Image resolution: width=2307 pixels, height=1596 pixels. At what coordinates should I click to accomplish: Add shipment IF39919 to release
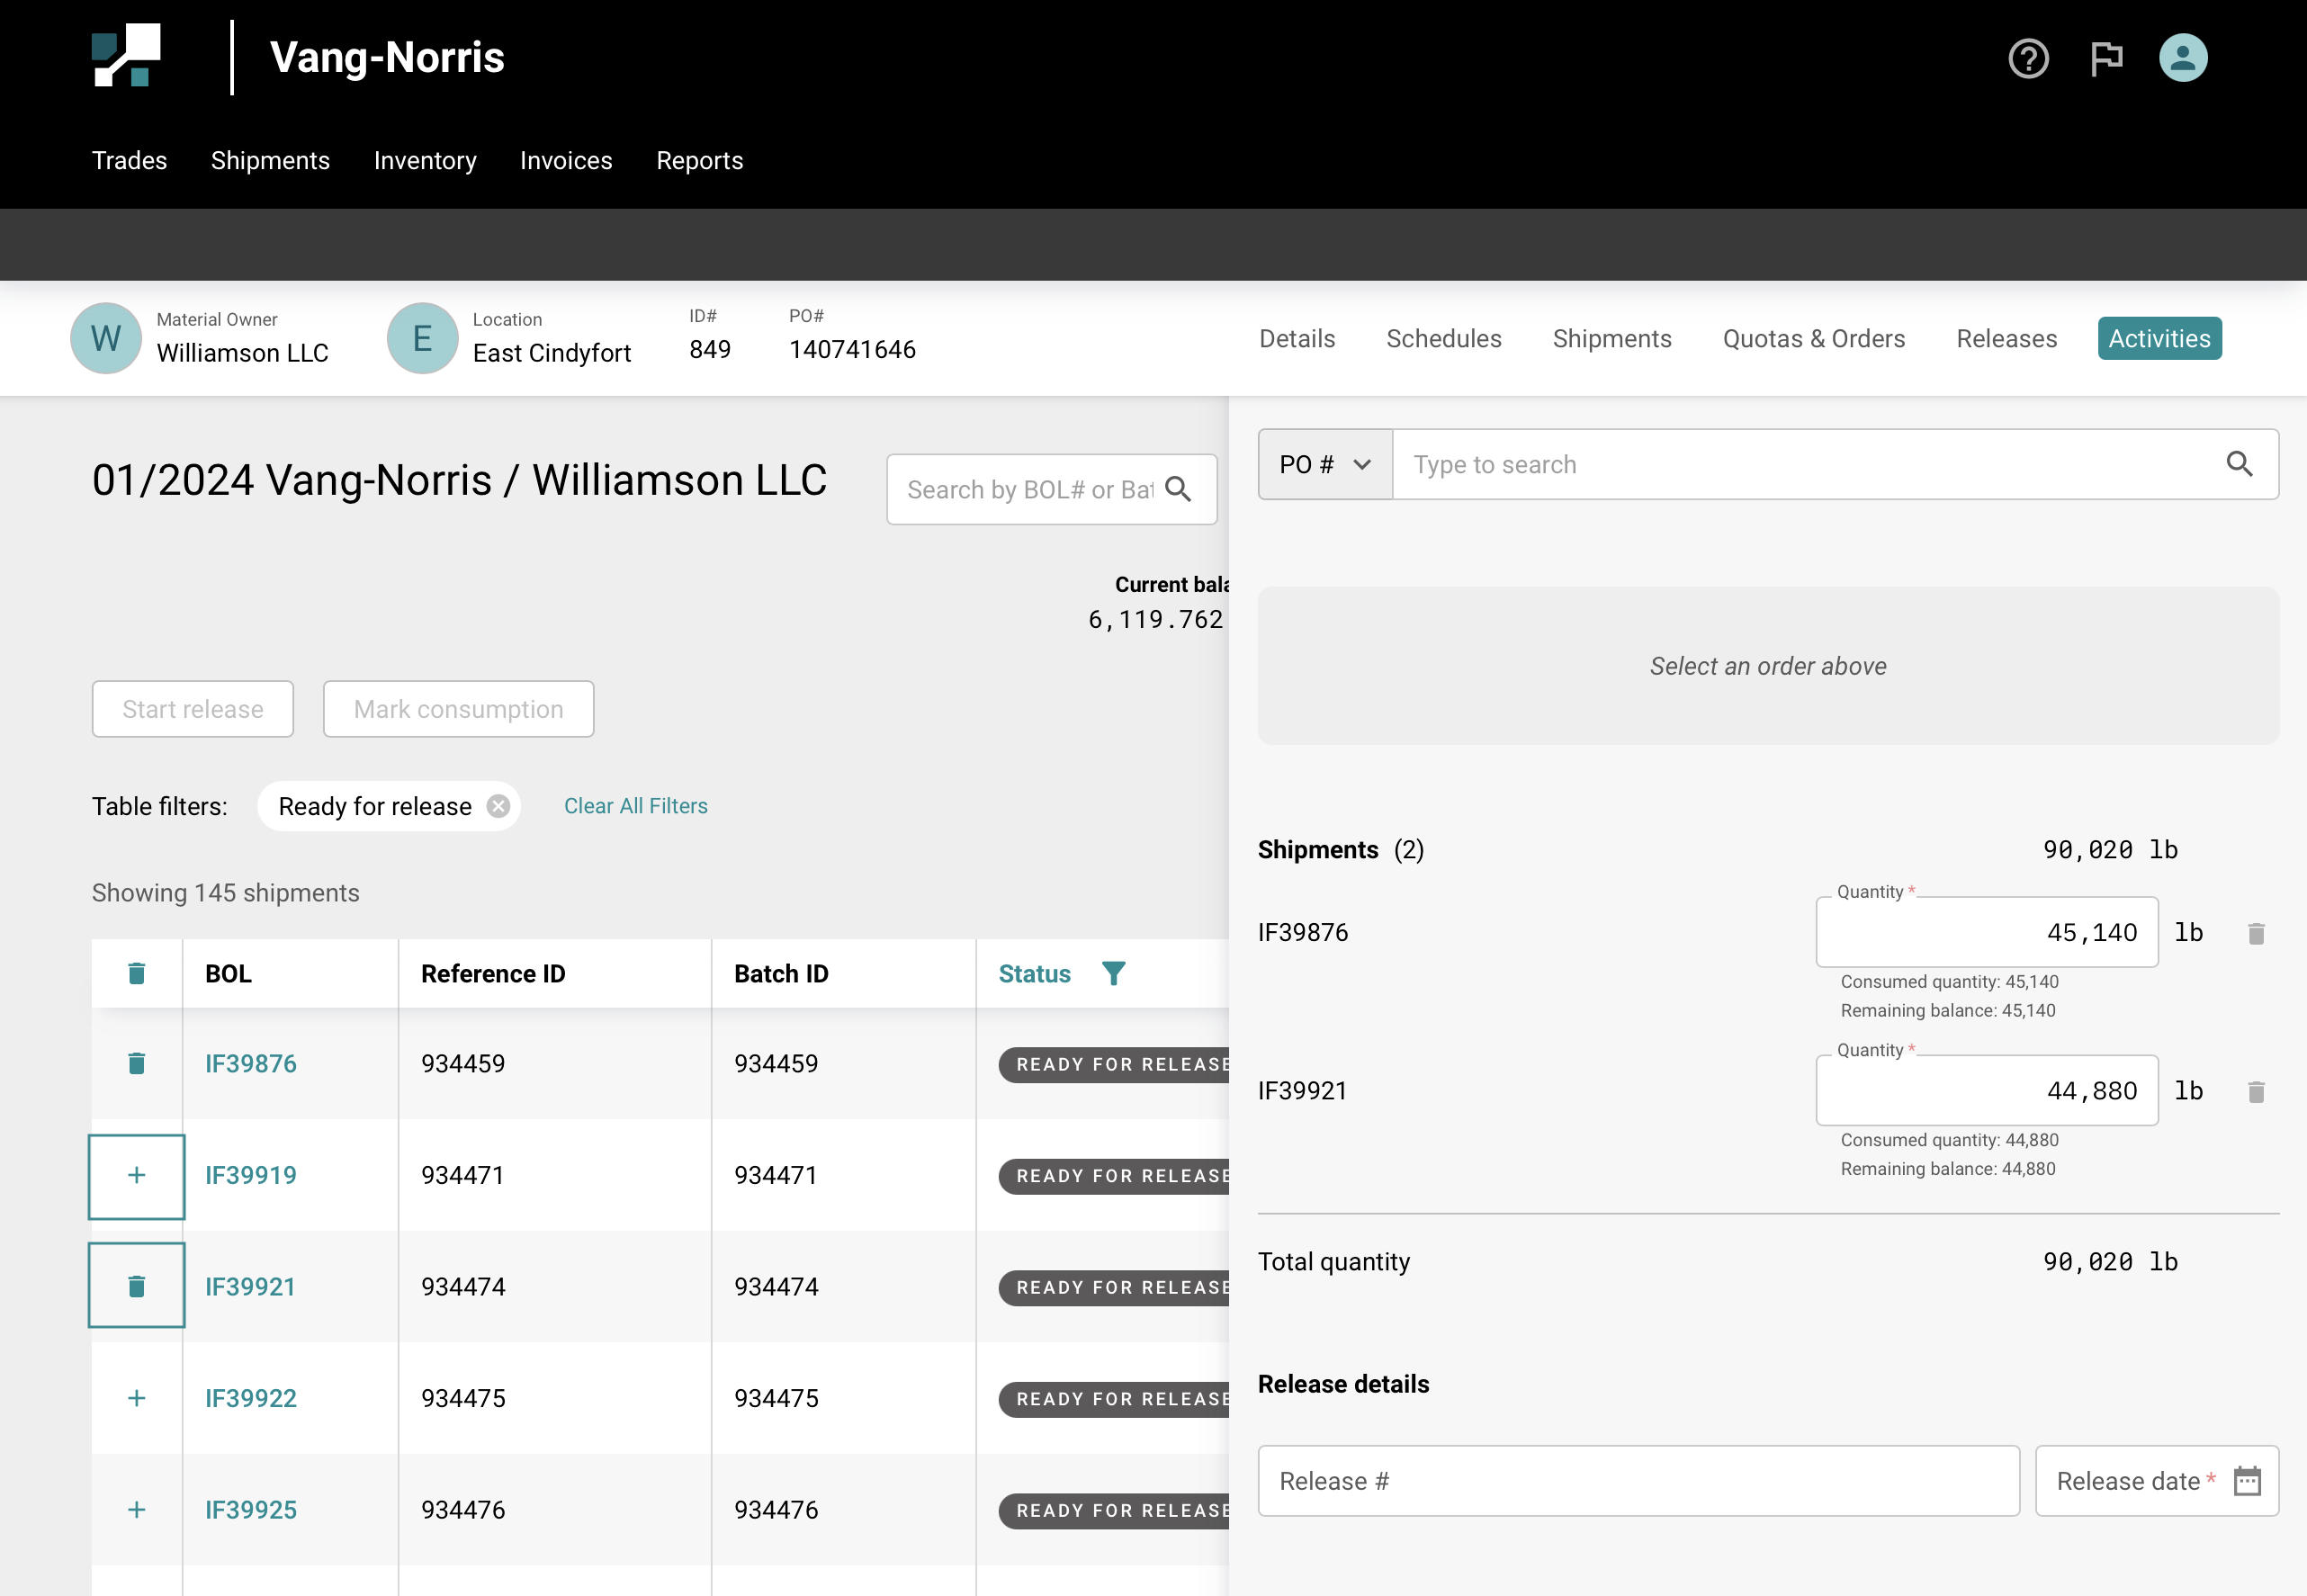coord(137,1175)
